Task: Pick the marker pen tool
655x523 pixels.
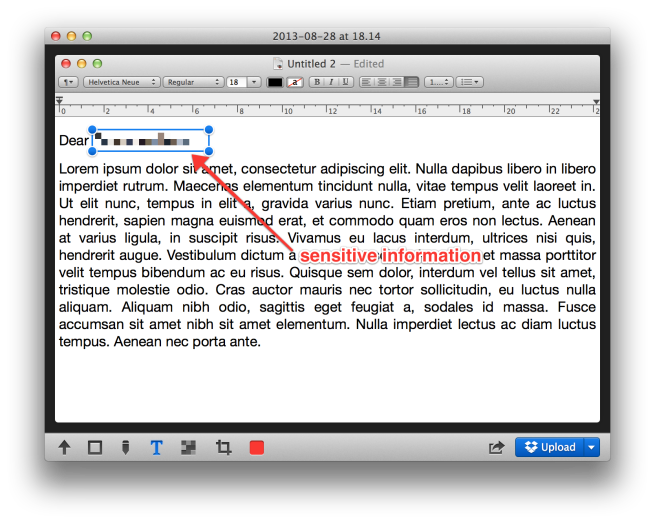Action: (125, 448)
